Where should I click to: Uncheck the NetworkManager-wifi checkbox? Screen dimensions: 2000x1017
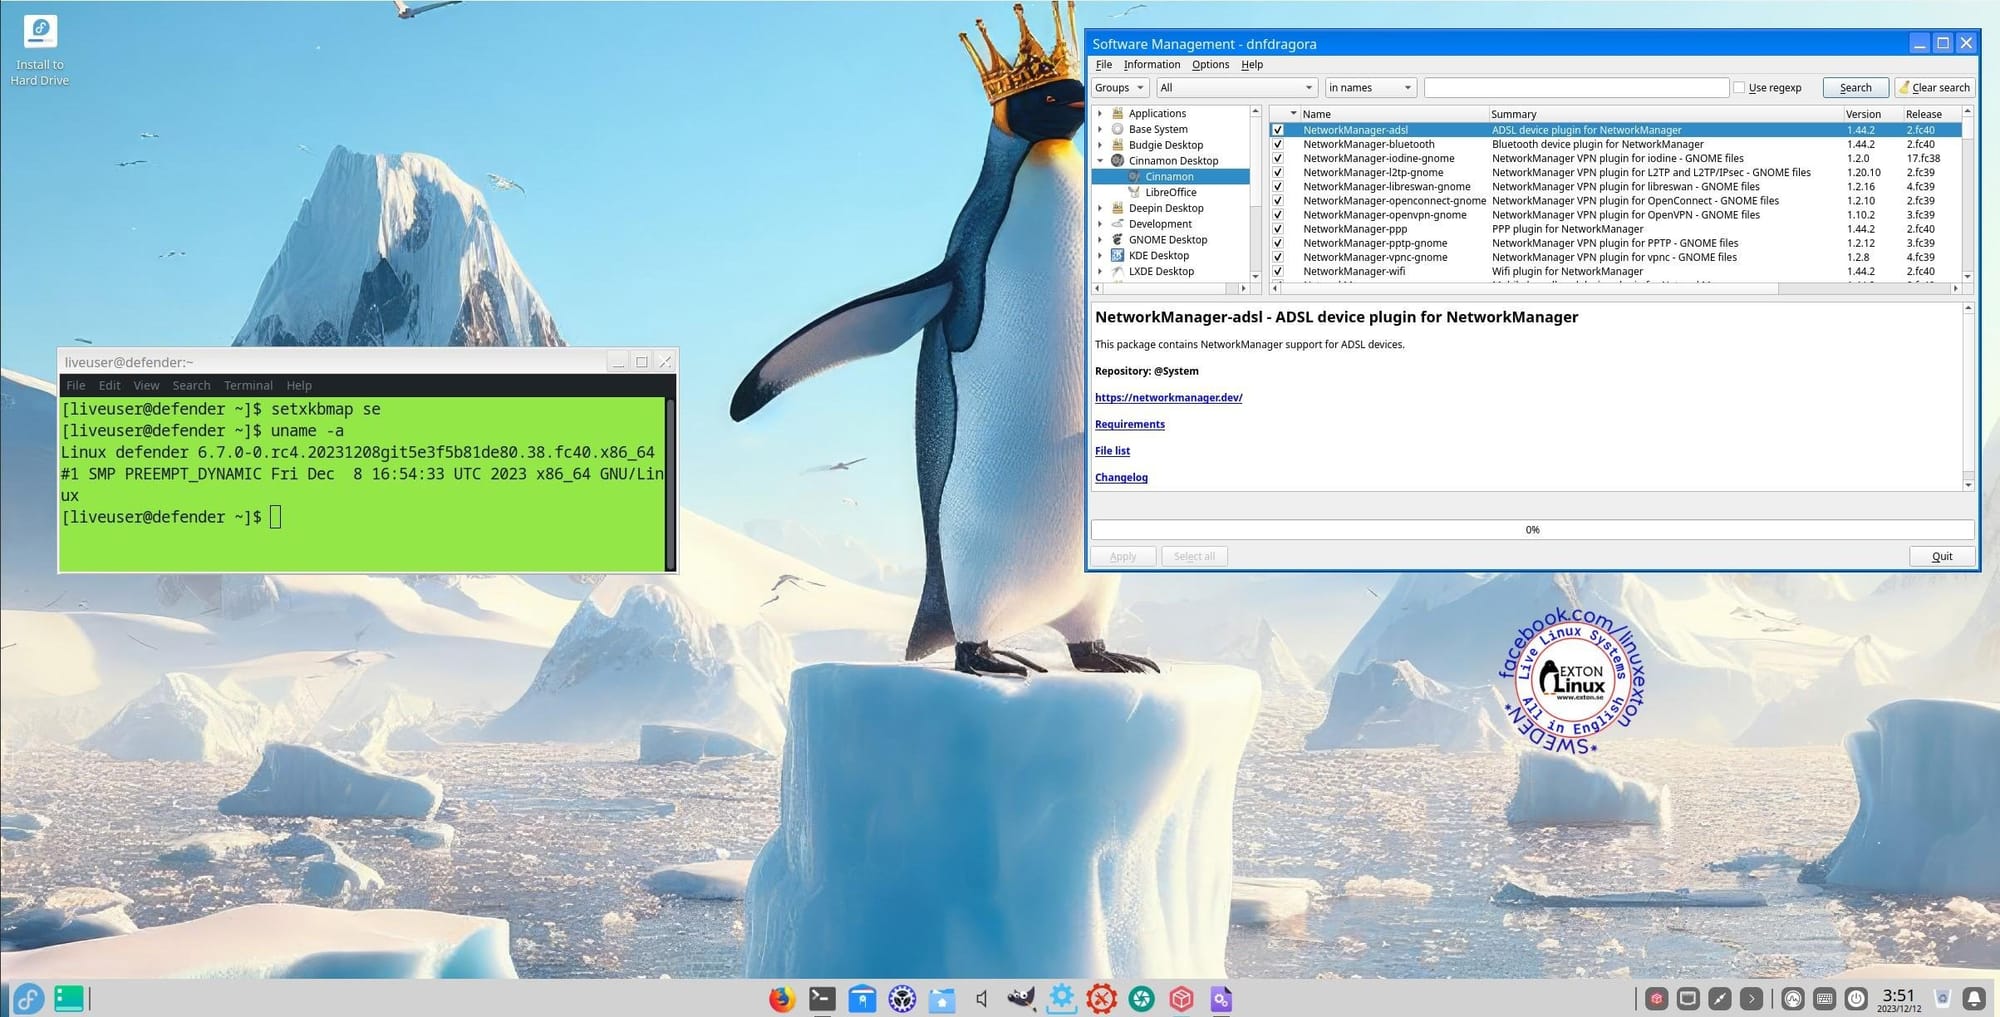click(x=1277, y=271)
